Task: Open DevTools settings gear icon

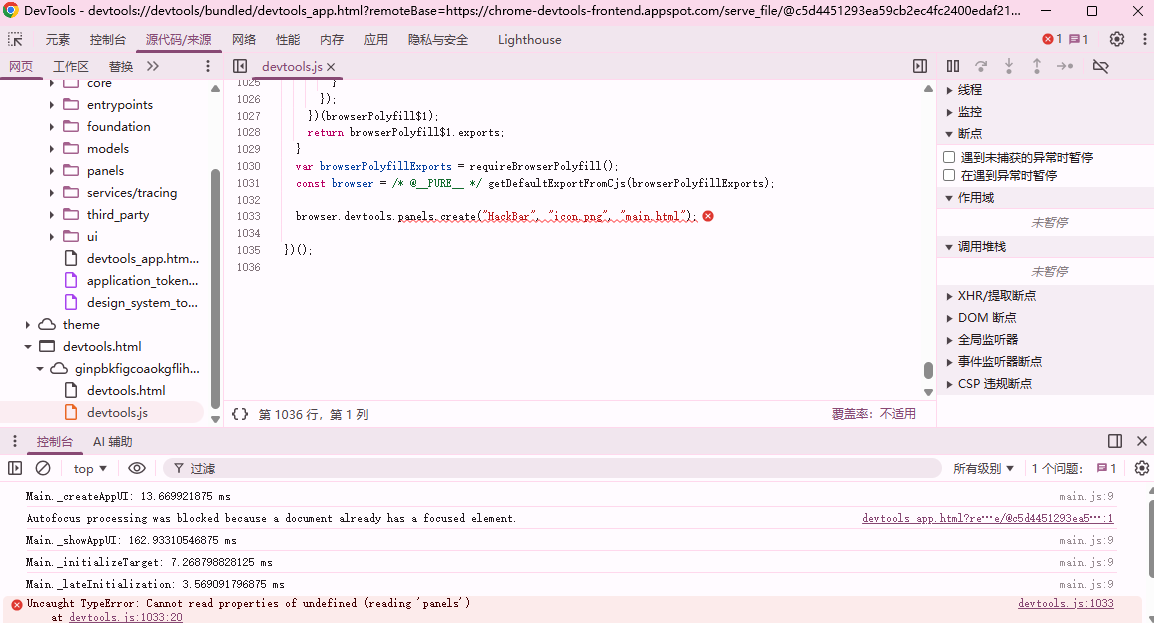Action: click(1116, 40)
